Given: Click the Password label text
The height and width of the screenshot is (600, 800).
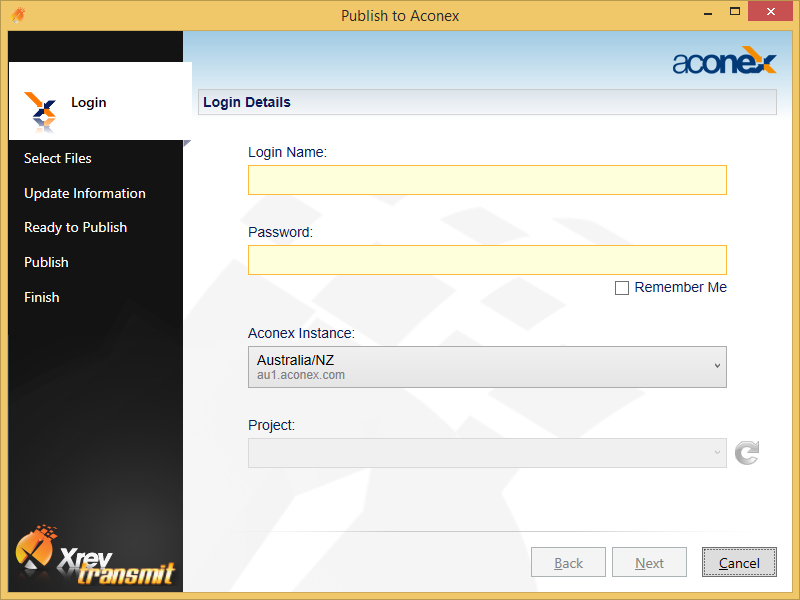Looking at the screenshot, I should 280,232.
